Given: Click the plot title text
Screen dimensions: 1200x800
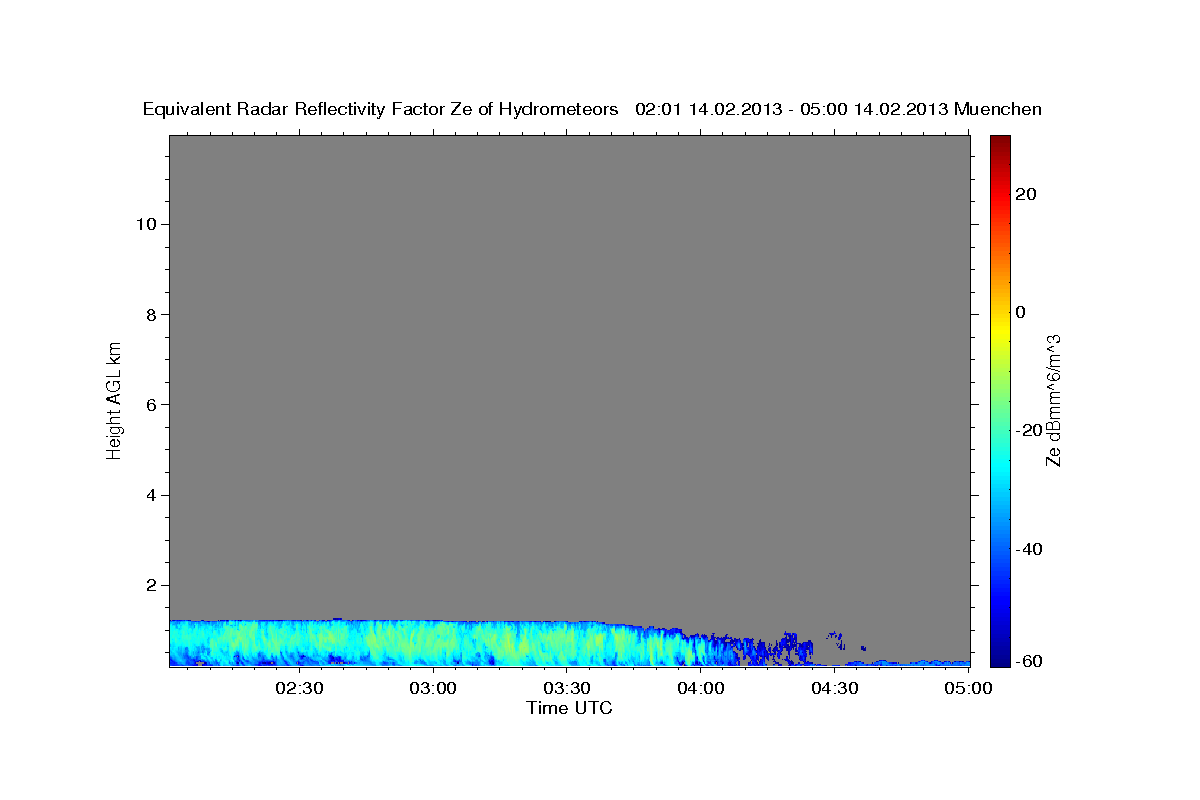Looking at the screenshot, I should click(x=592, y=109).
